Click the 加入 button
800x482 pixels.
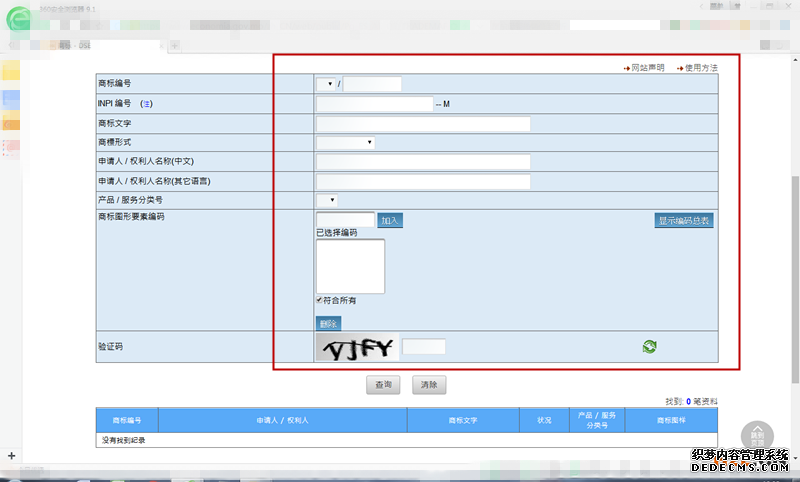[390, 220]
